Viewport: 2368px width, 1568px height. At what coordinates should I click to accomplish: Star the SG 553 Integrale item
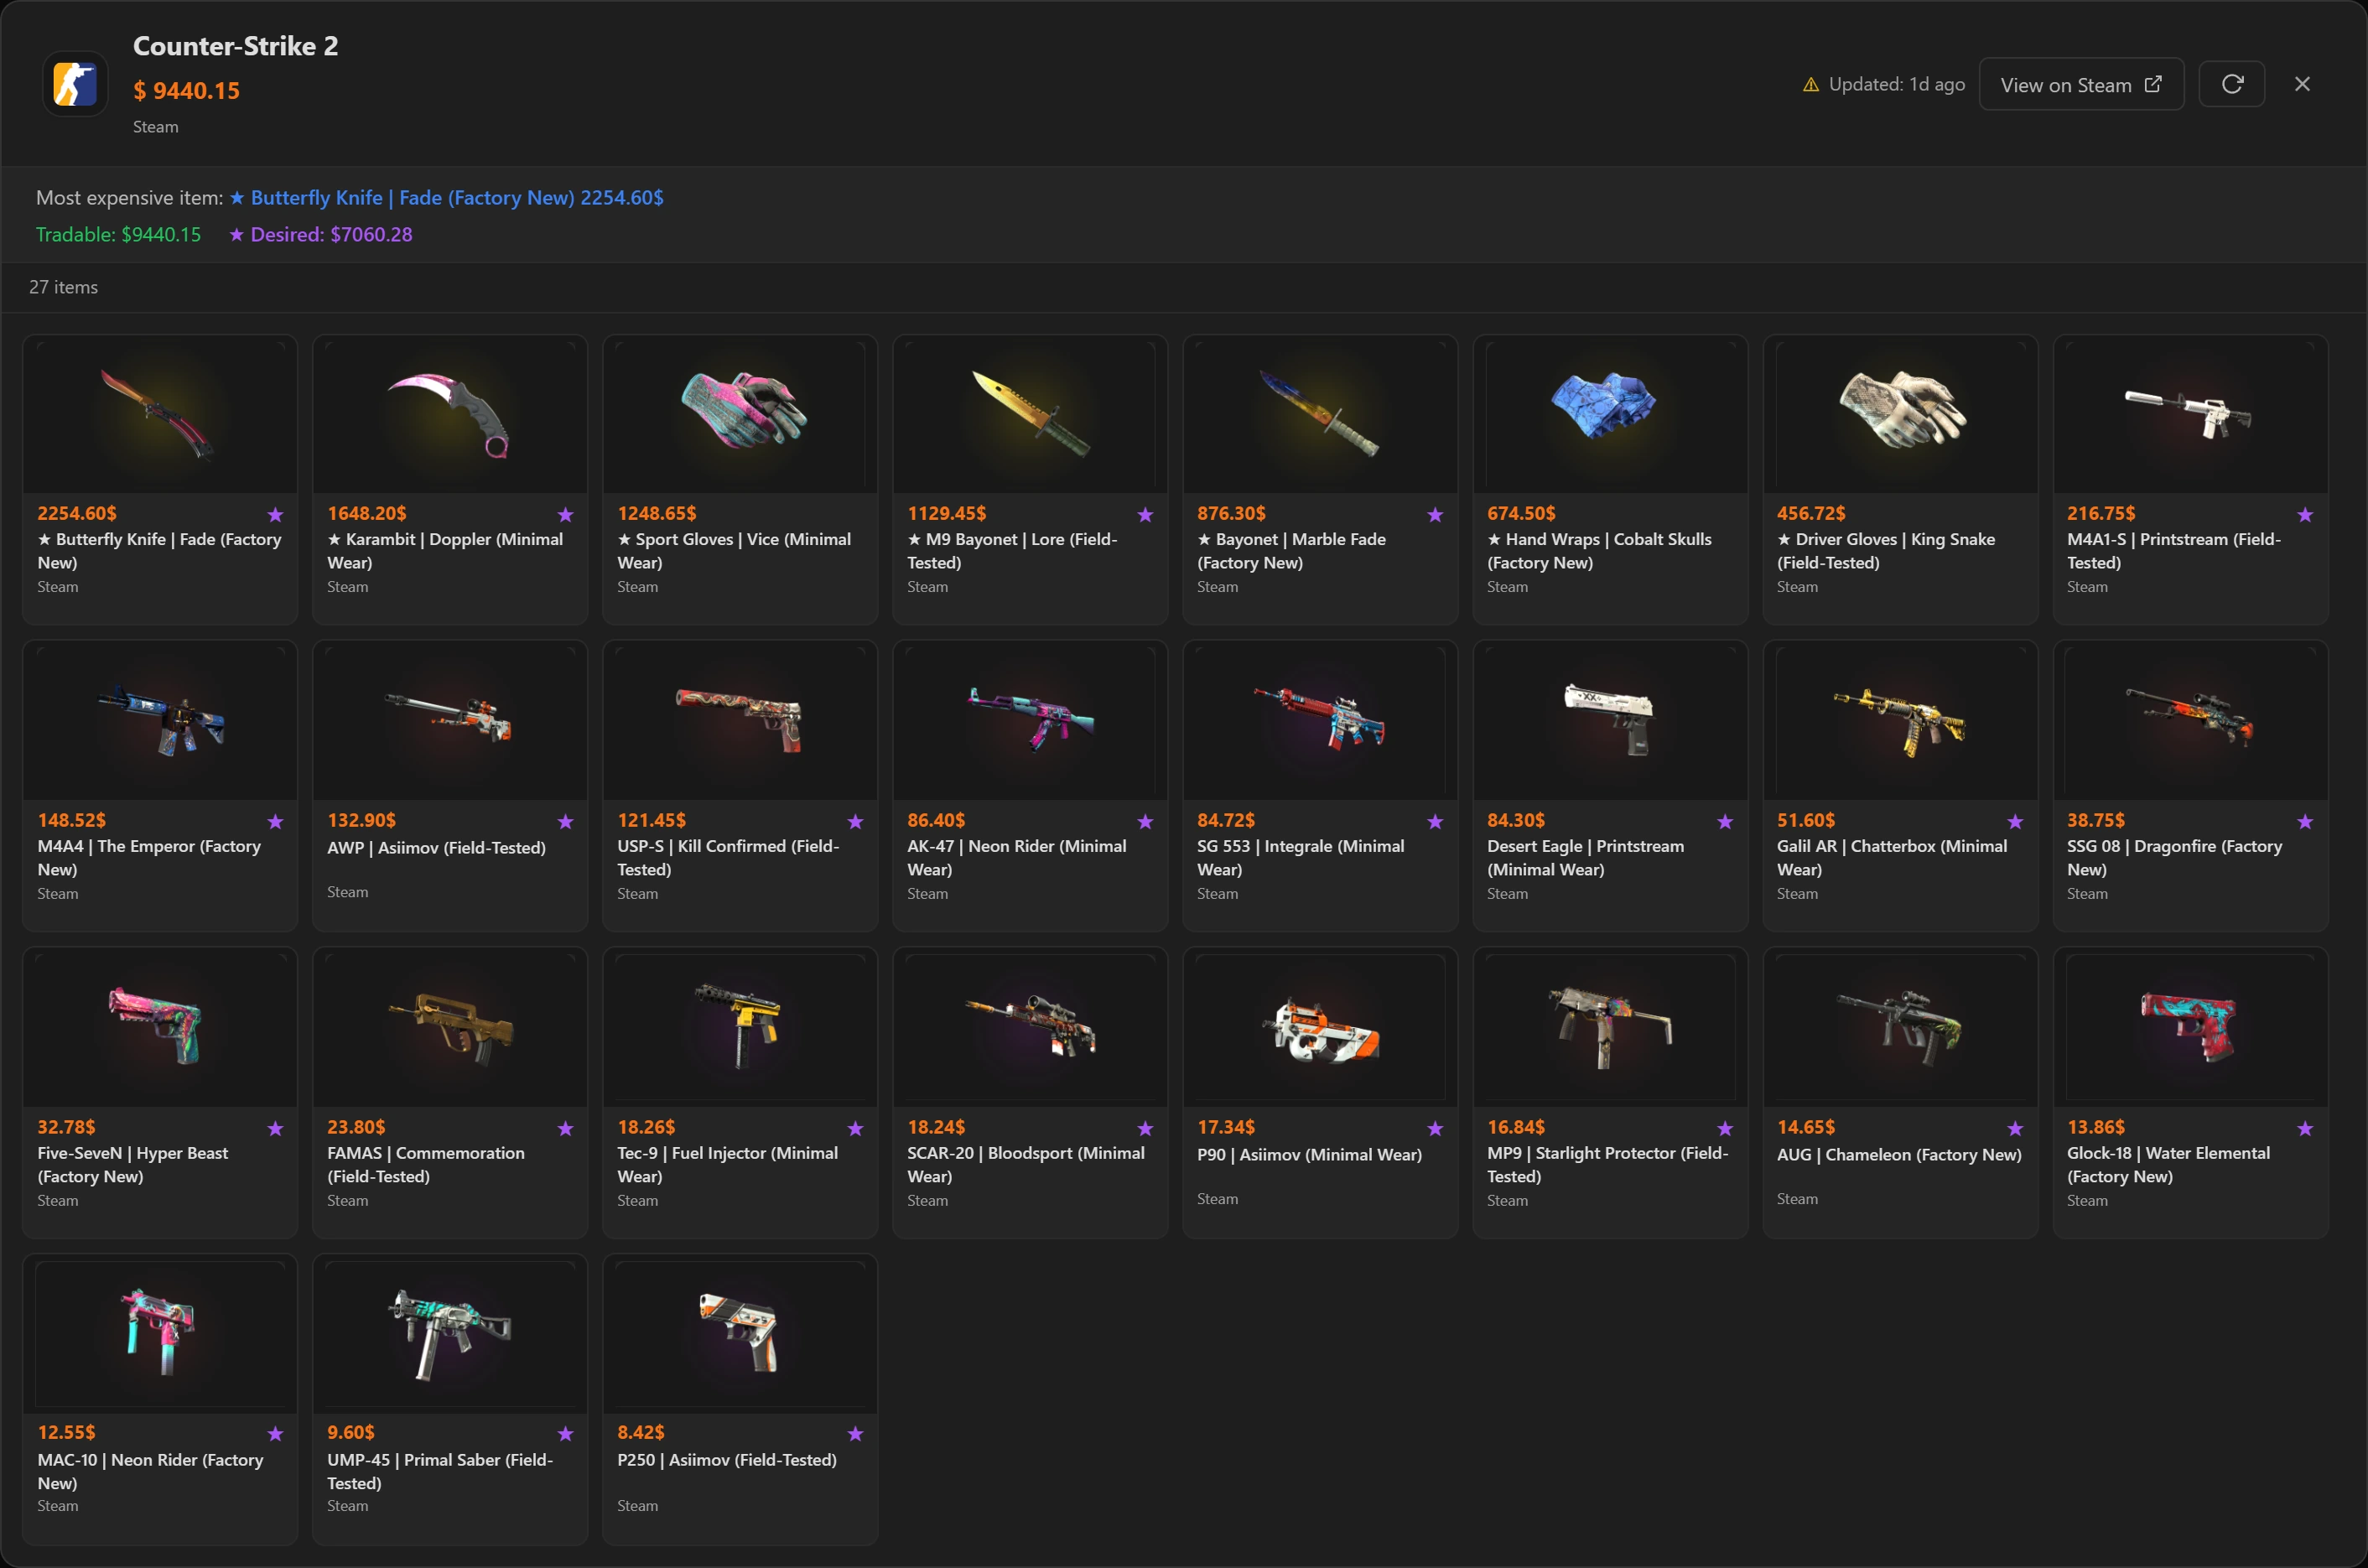click(x=1435, y=822)
